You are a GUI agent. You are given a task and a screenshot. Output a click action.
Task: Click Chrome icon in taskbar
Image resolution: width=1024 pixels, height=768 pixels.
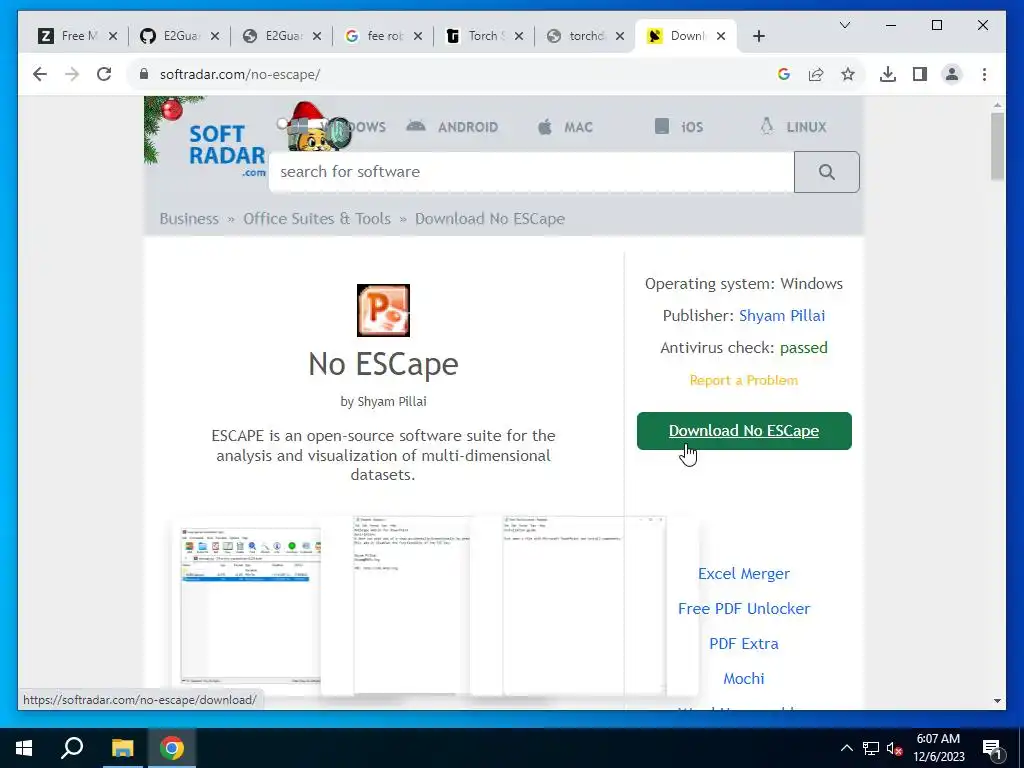[x=172, y=748]
